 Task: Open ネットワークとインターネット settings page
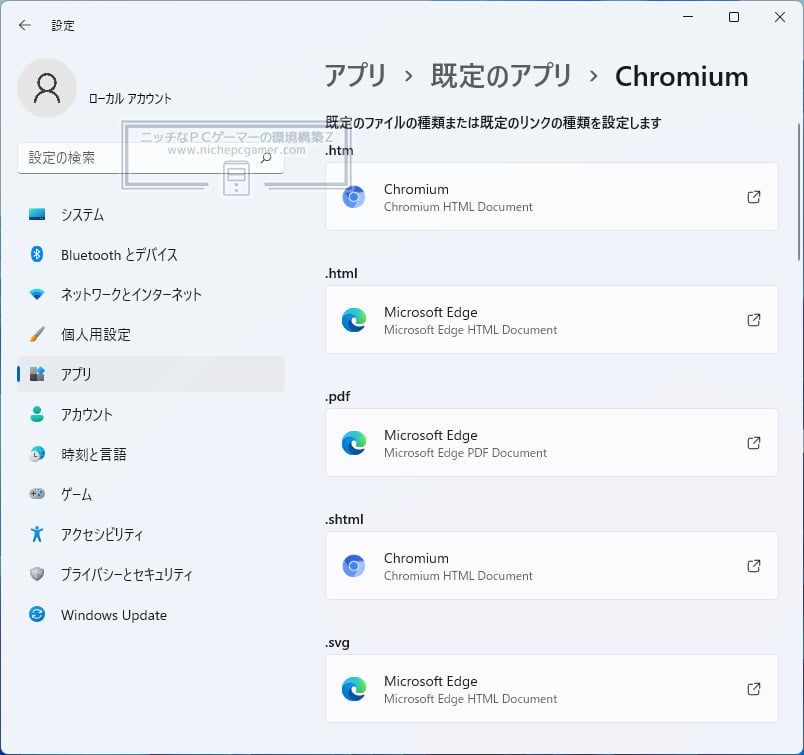pyautogui.click(x=151, y=294)
